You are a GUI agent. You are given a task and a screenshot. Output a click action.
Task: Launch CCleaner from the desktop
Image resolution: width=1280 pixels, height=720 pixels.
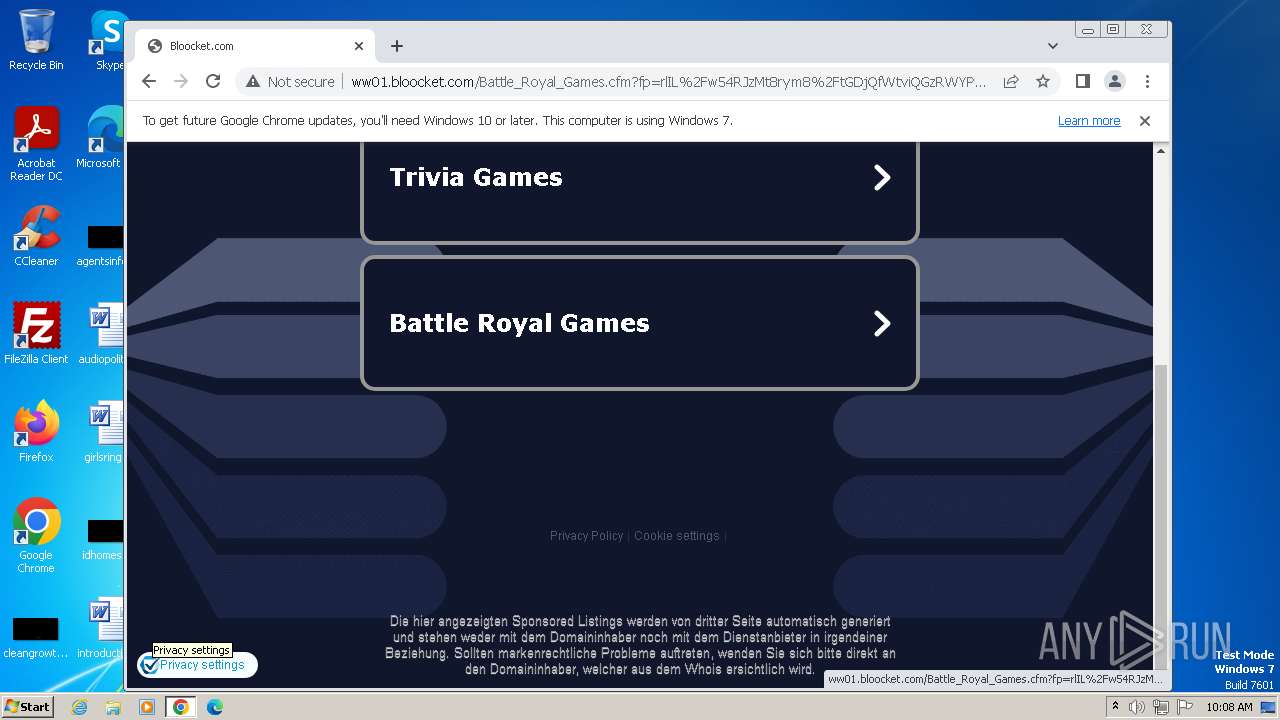[36, 236]
